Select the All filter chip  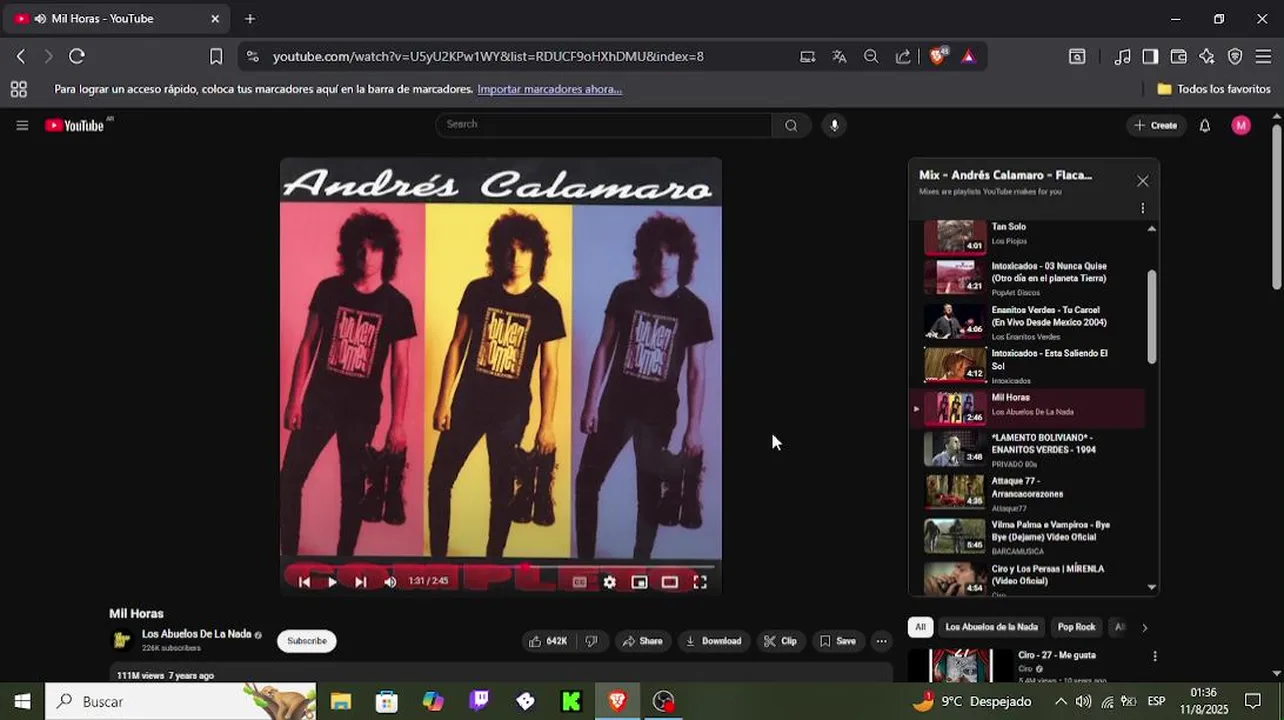[920, 627]
